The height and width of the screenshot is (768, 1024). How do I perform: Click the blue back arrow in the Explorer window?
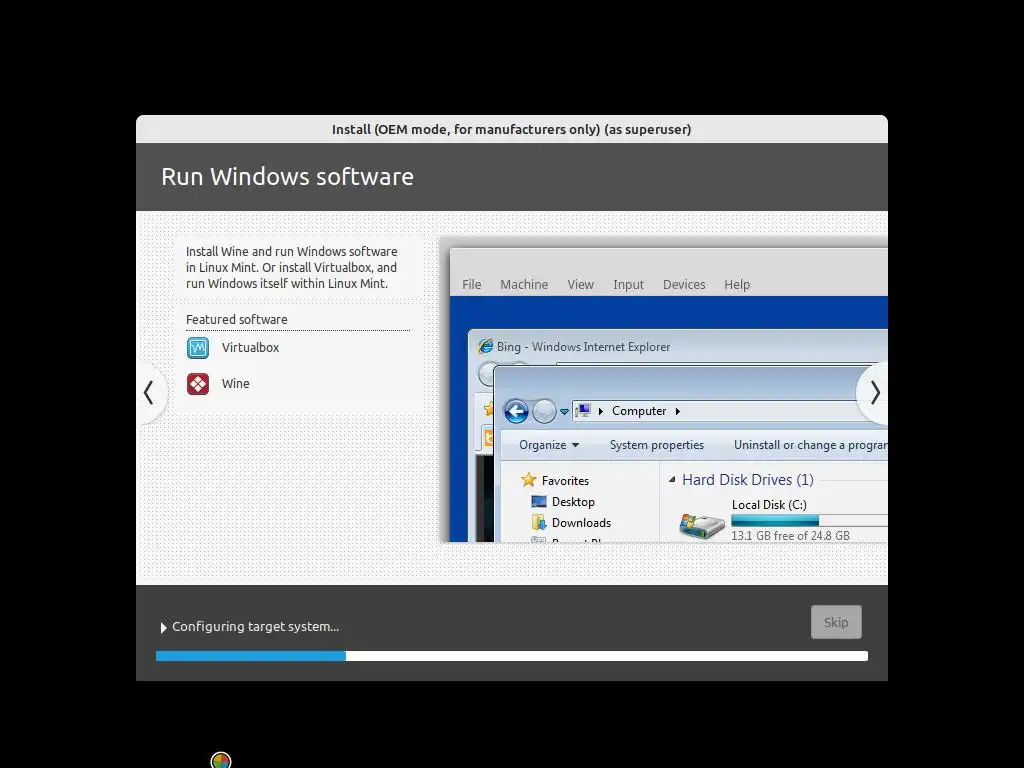(x=516, y=411)
